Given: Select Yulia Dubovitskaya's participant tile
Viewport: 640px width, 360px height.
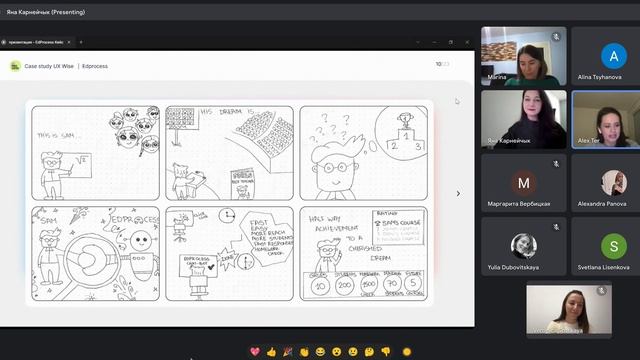Looking at the screenshot, I should click(524, 246).
